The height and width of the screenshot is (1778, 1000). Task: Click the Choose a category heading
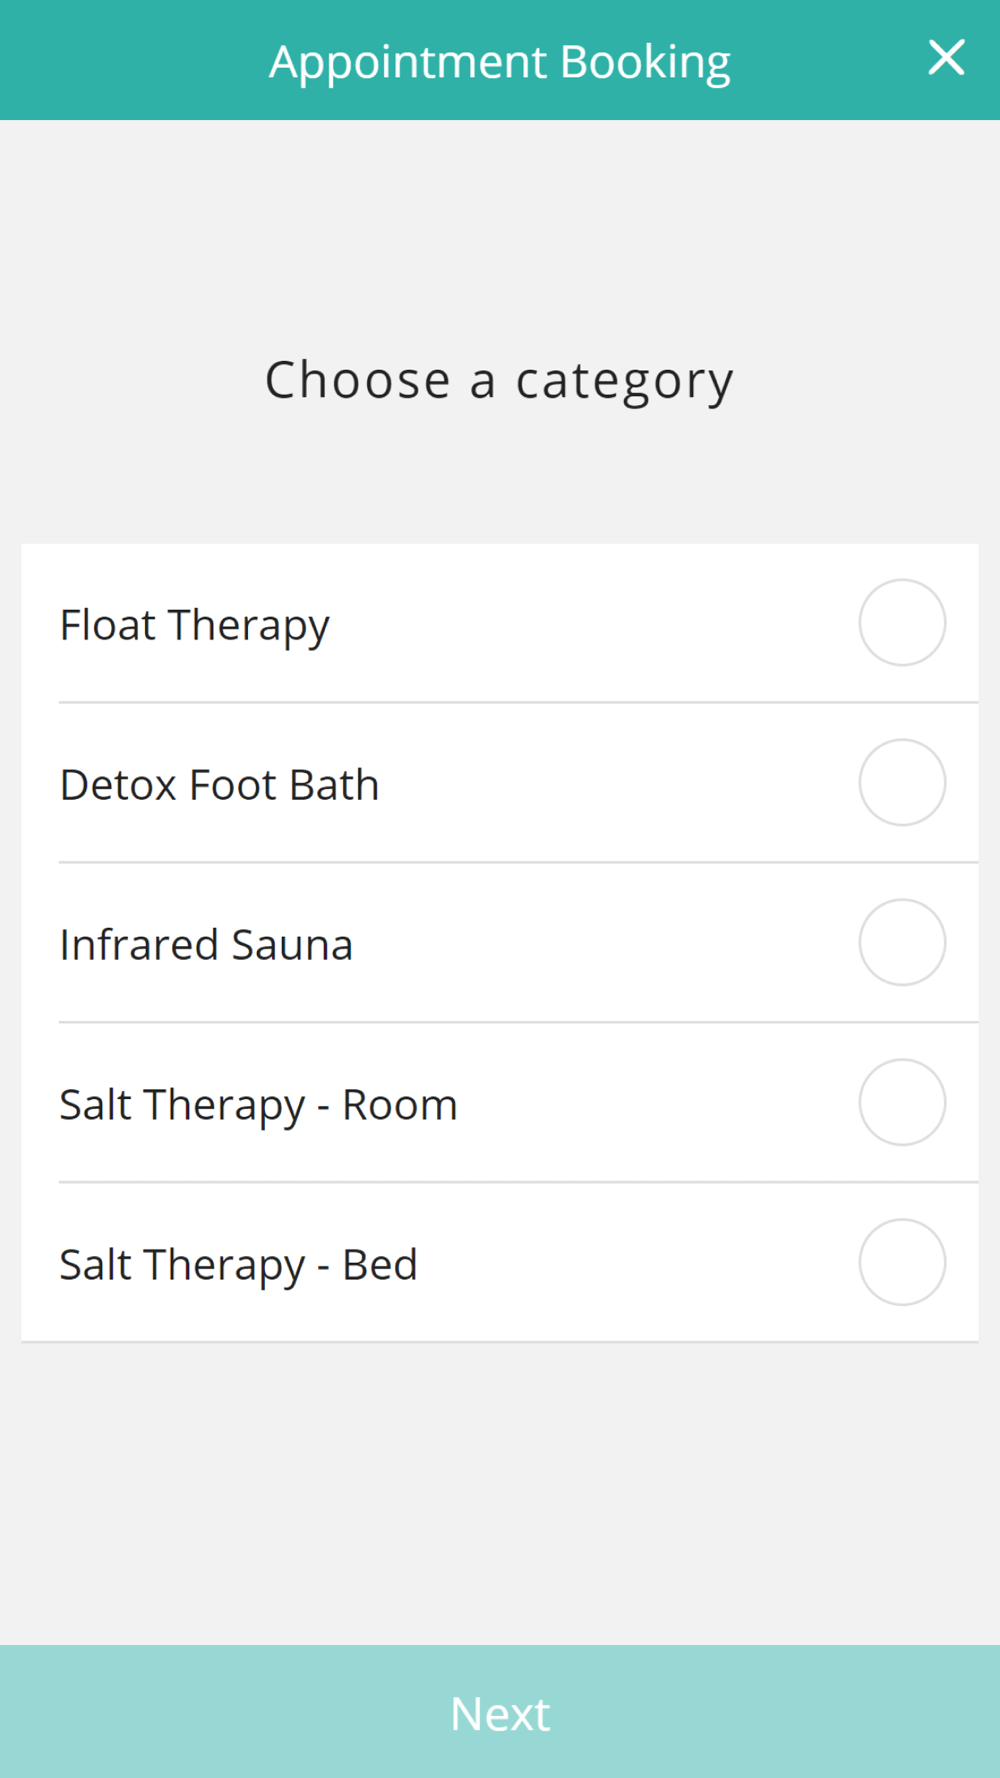pos(499,381)
